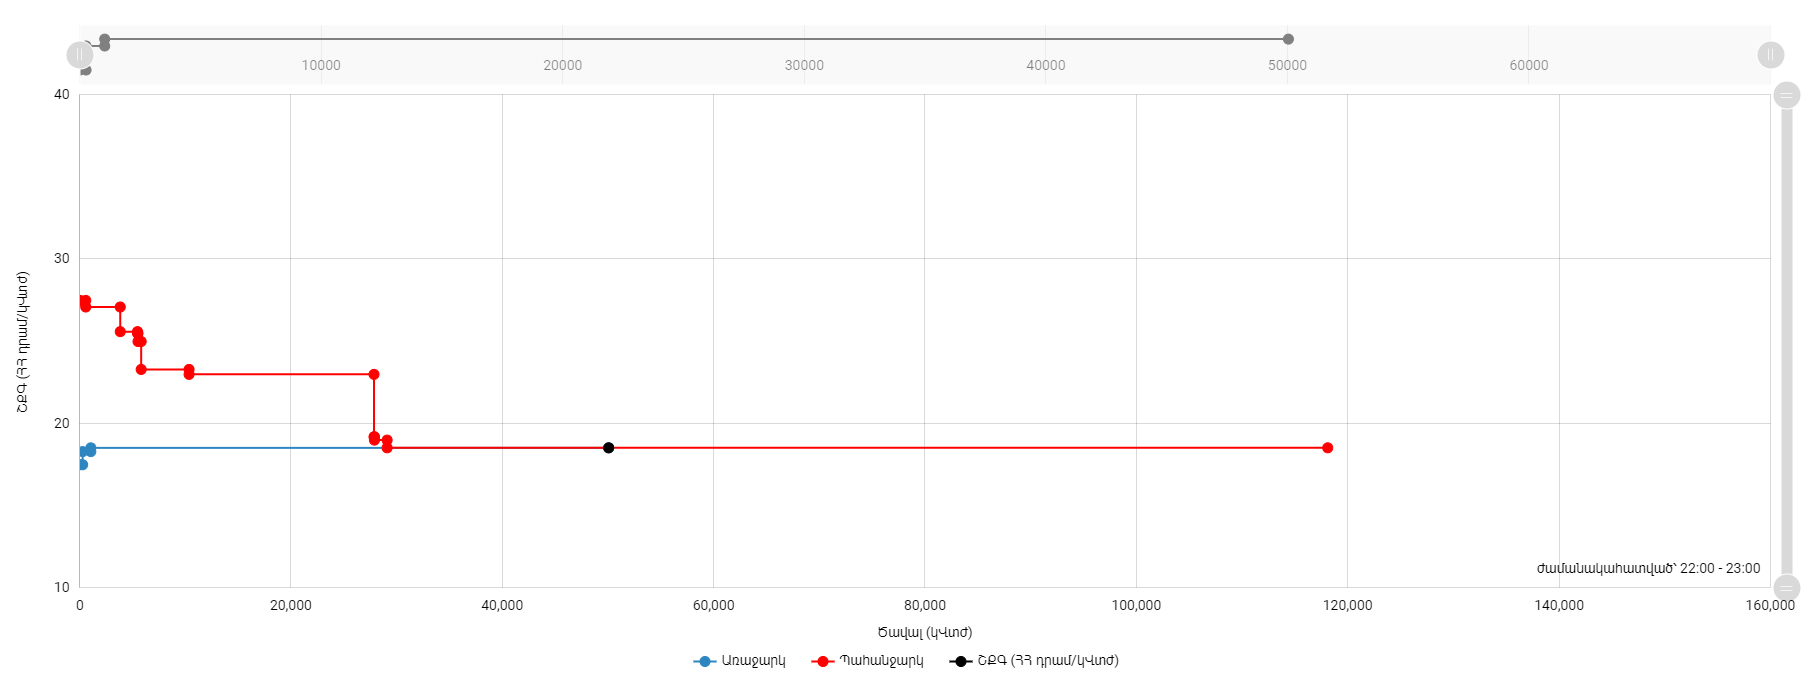Image resolution: width=1818 pixels, height=696 pixels.
Task: Click the 50000 navigator tick label
Action: [x=1288, y=65]
